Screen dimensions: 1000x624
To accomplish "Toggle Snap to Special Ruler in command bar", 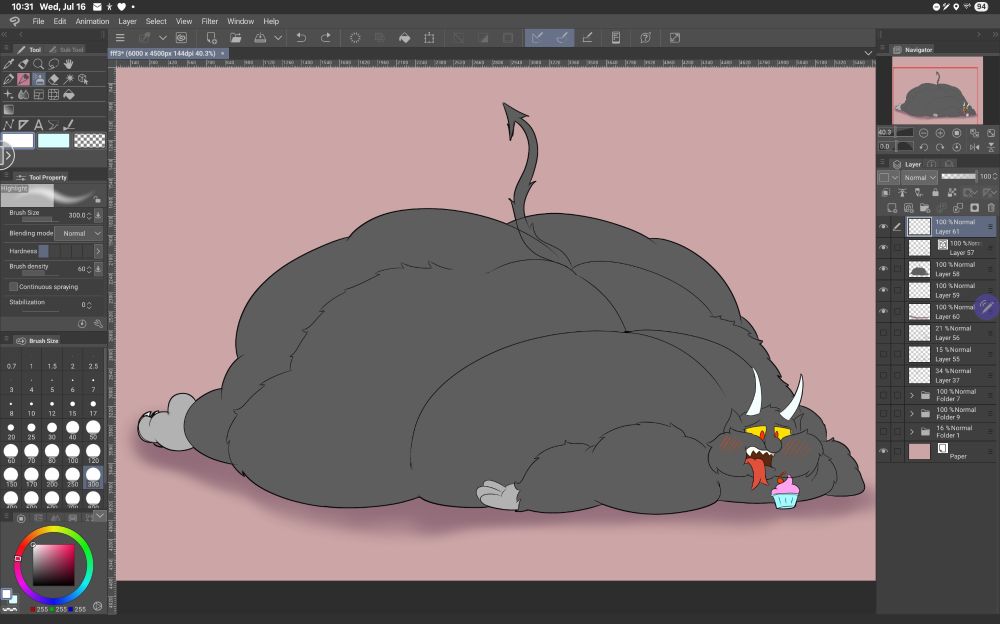I will coord(562,38).
